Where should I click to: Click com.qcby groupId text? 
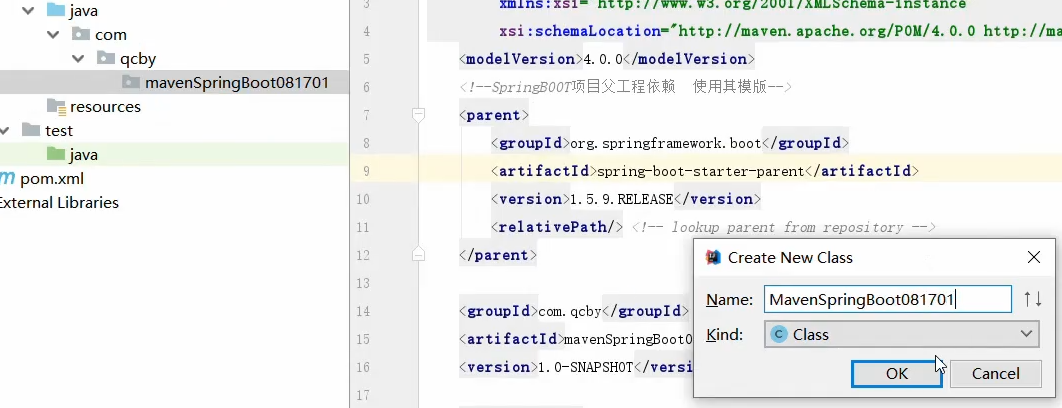pyautogui.click(x=570, y=311)
